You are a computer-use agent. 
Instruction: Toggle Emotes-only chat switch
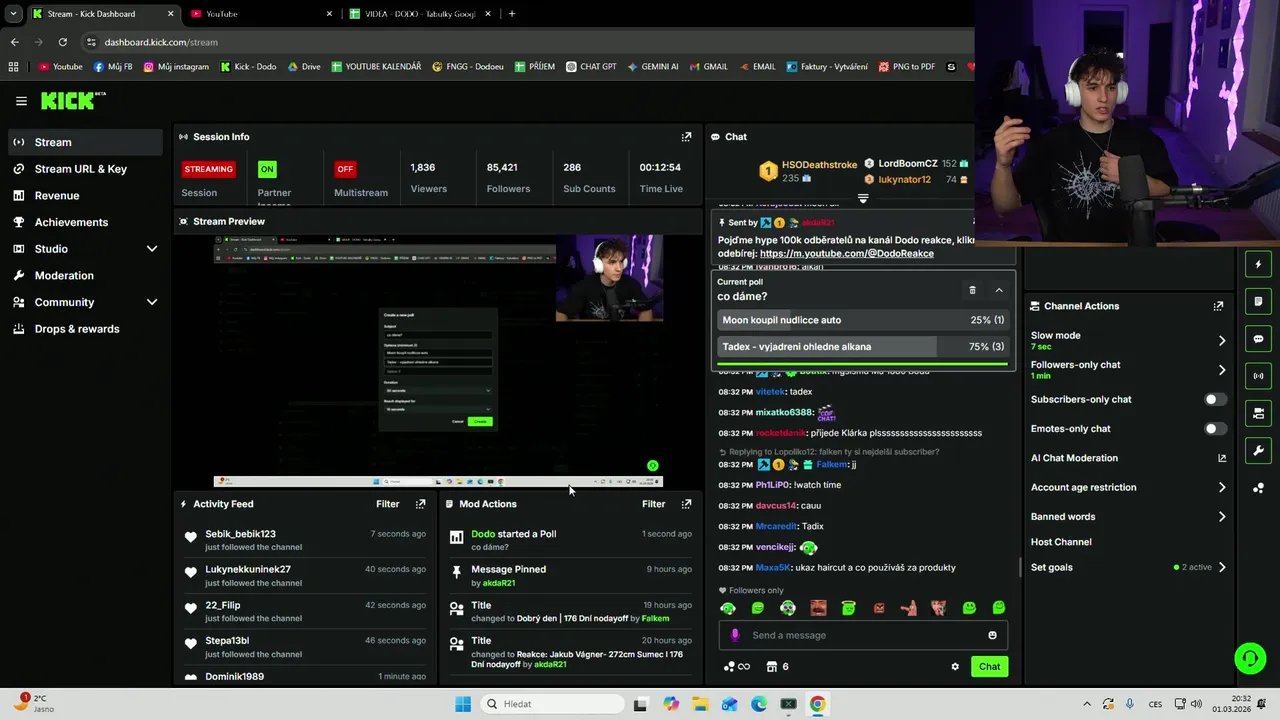1215,429
